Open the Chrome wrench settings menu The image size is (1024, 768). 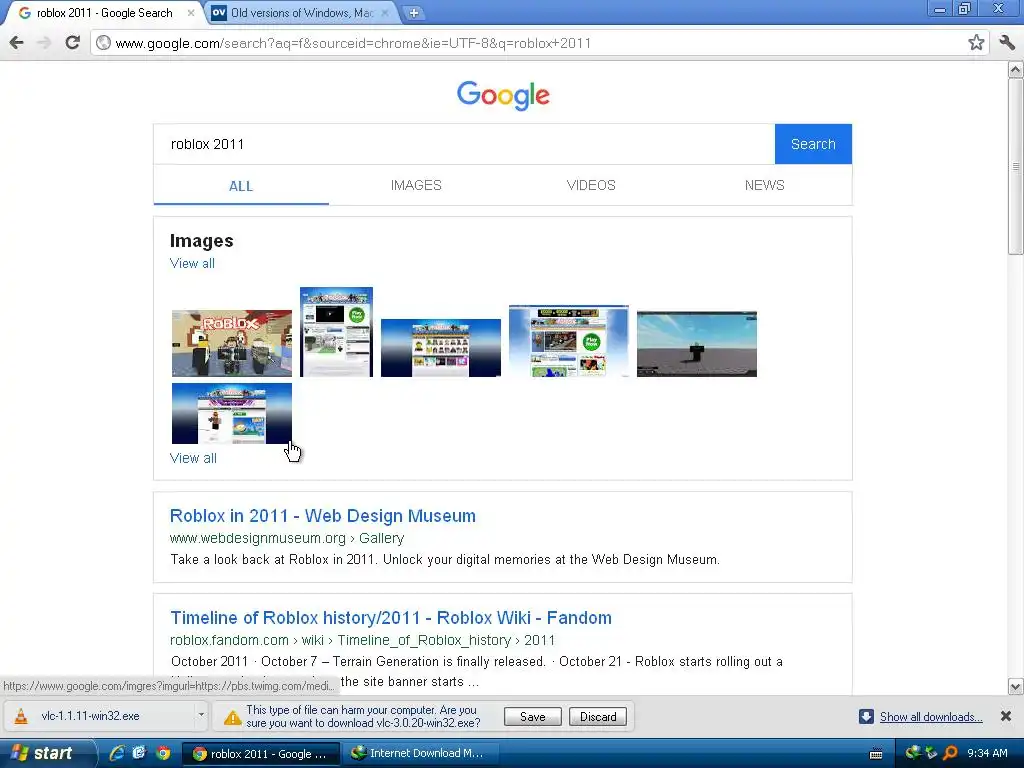point(1007,43)
